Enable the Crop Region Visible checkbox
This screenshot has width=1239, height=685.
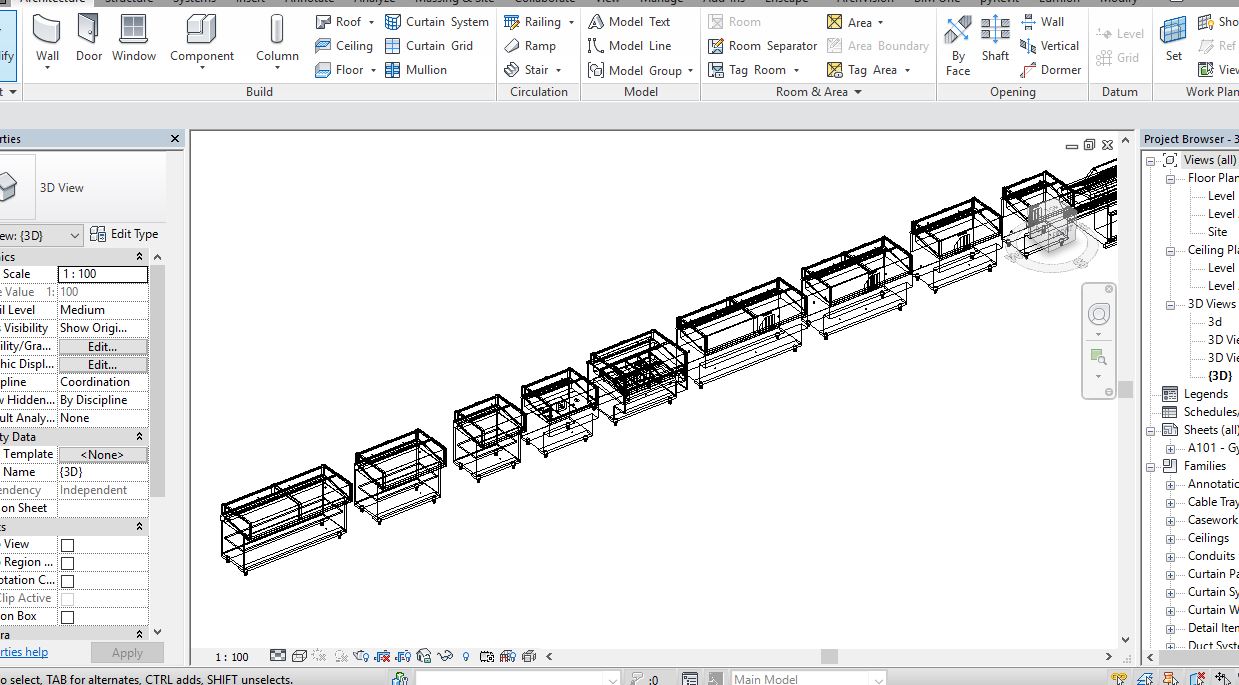67,563
